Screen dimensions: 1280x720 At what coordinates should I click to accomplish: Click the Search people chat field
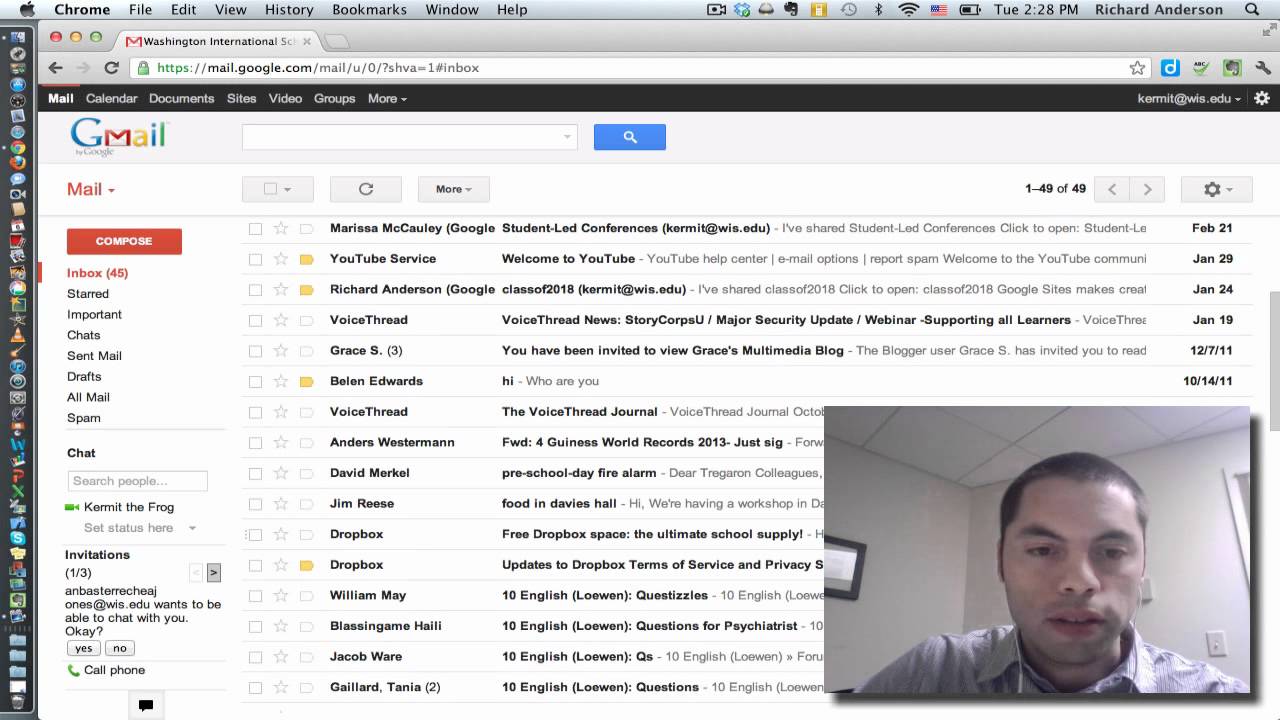click(x=137, y=481)
